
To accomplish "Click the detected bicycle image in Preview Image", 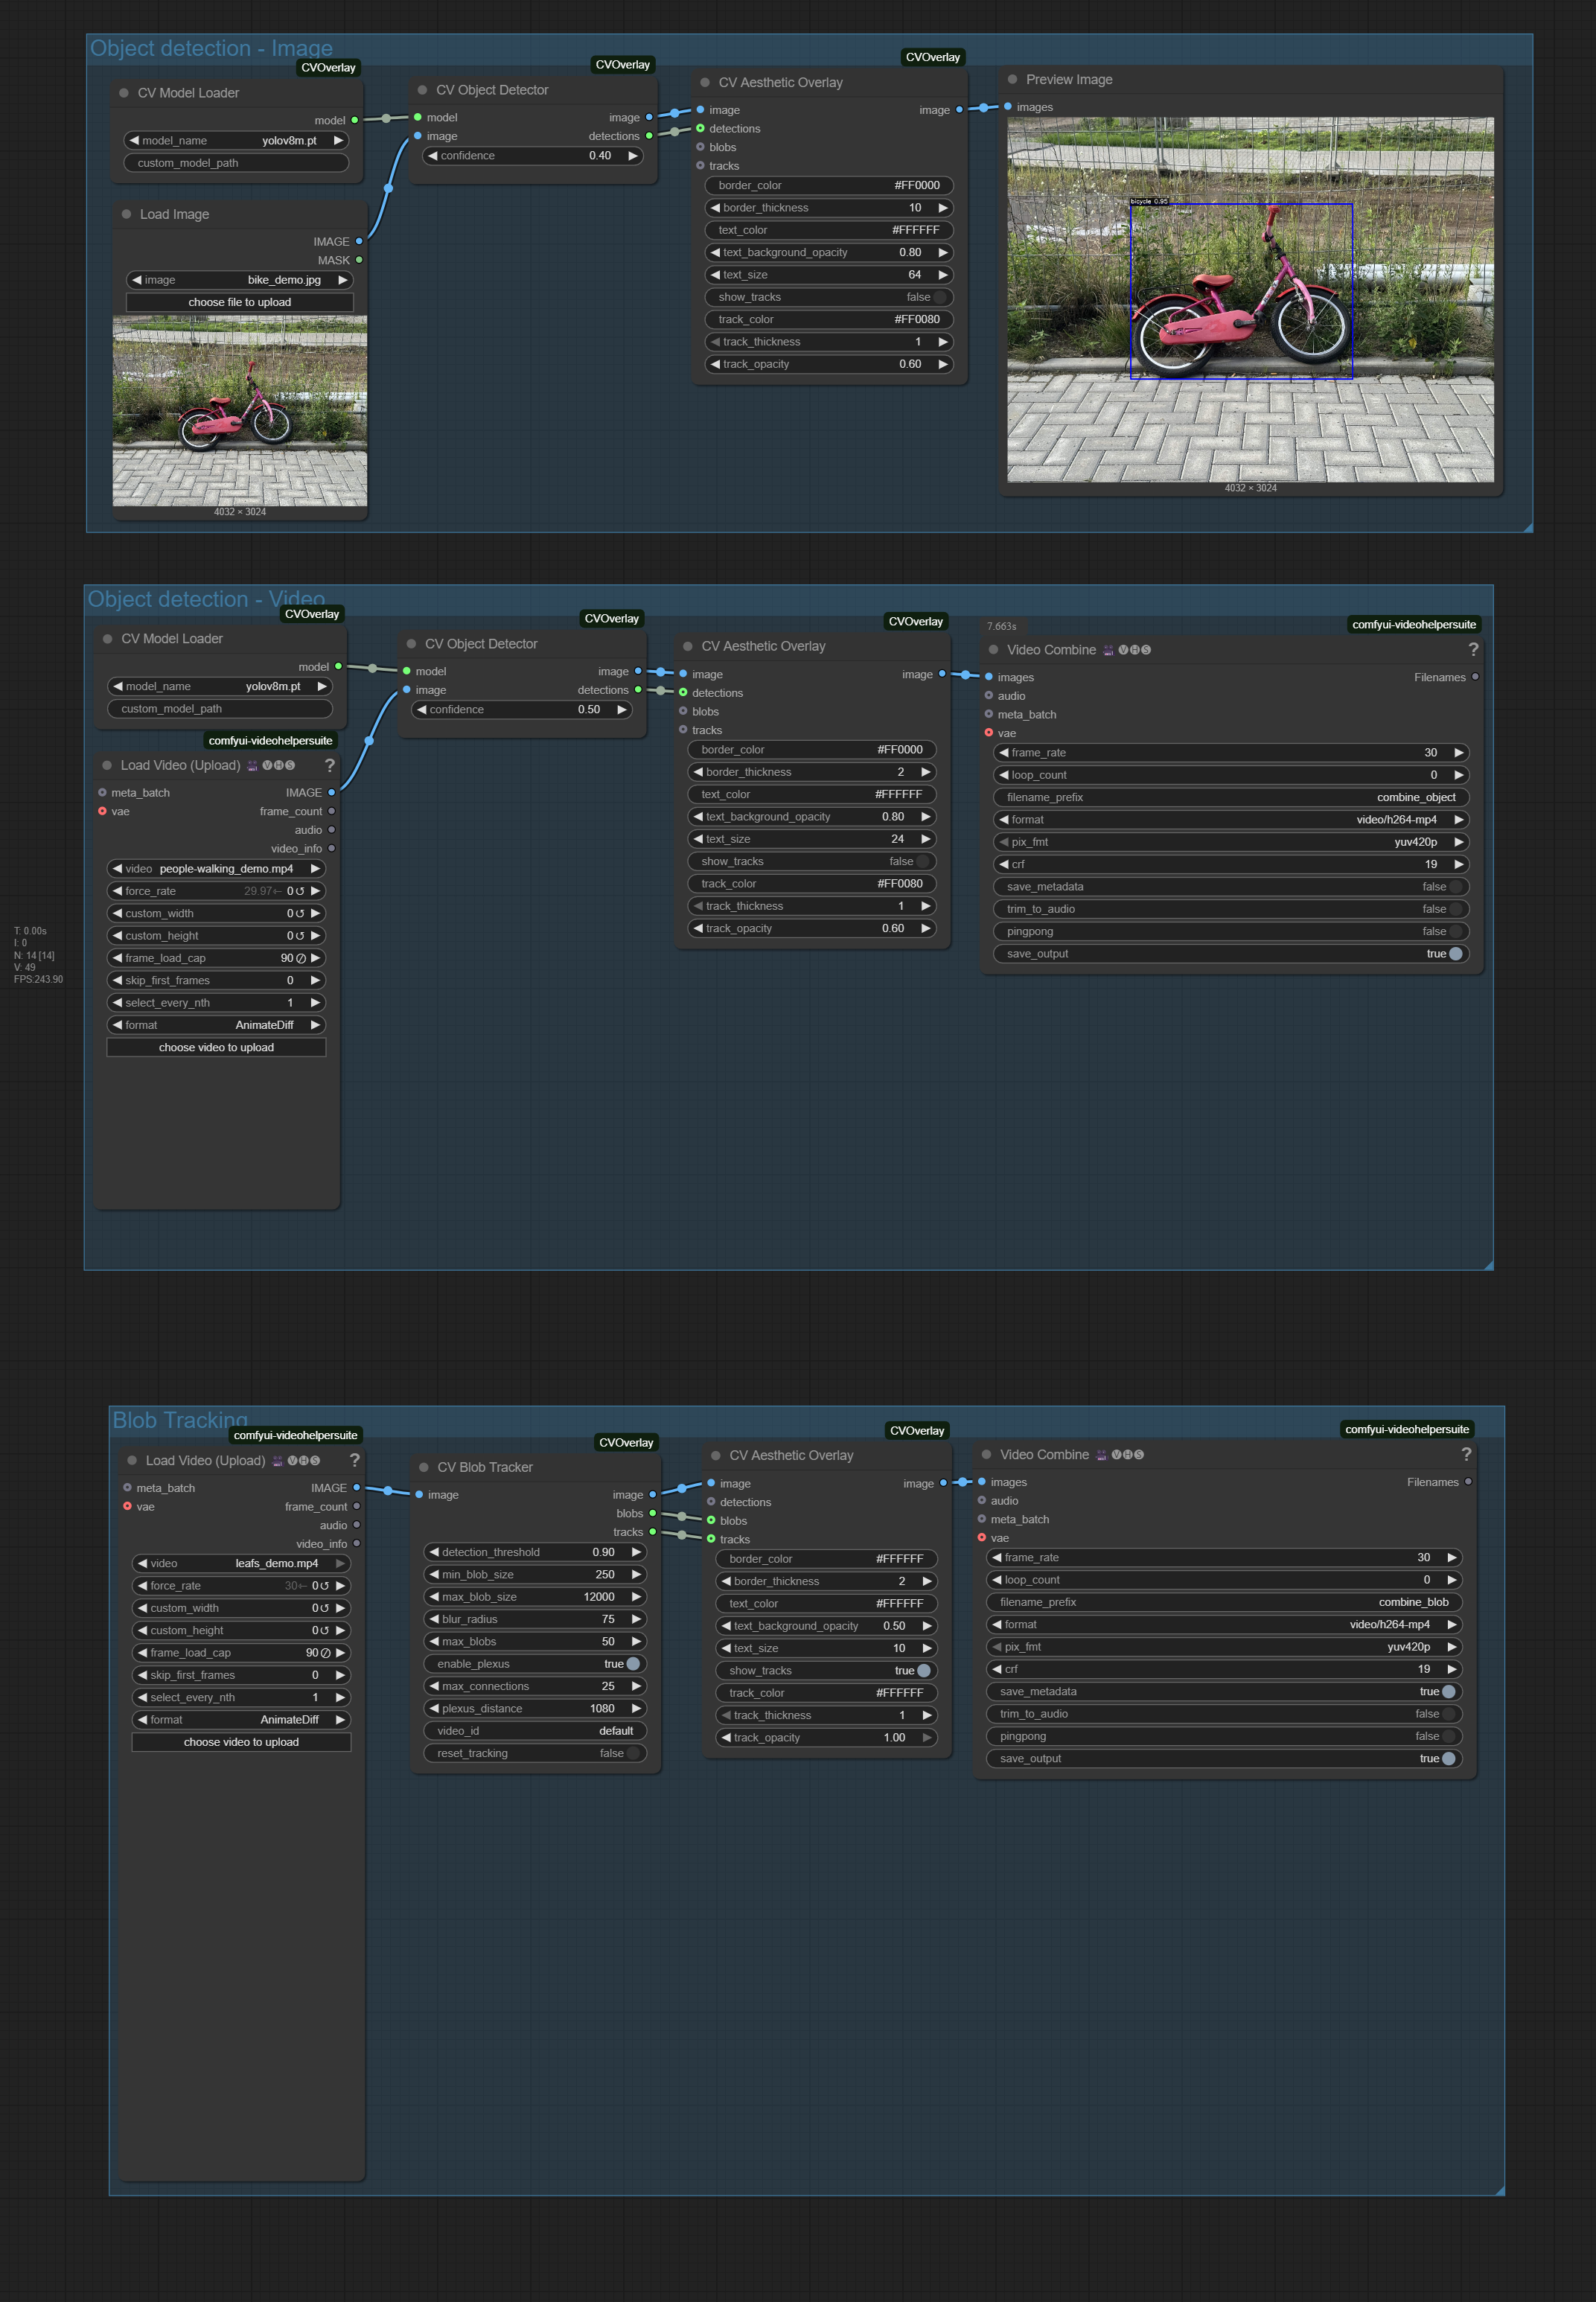I will [x=1250, y=300].
